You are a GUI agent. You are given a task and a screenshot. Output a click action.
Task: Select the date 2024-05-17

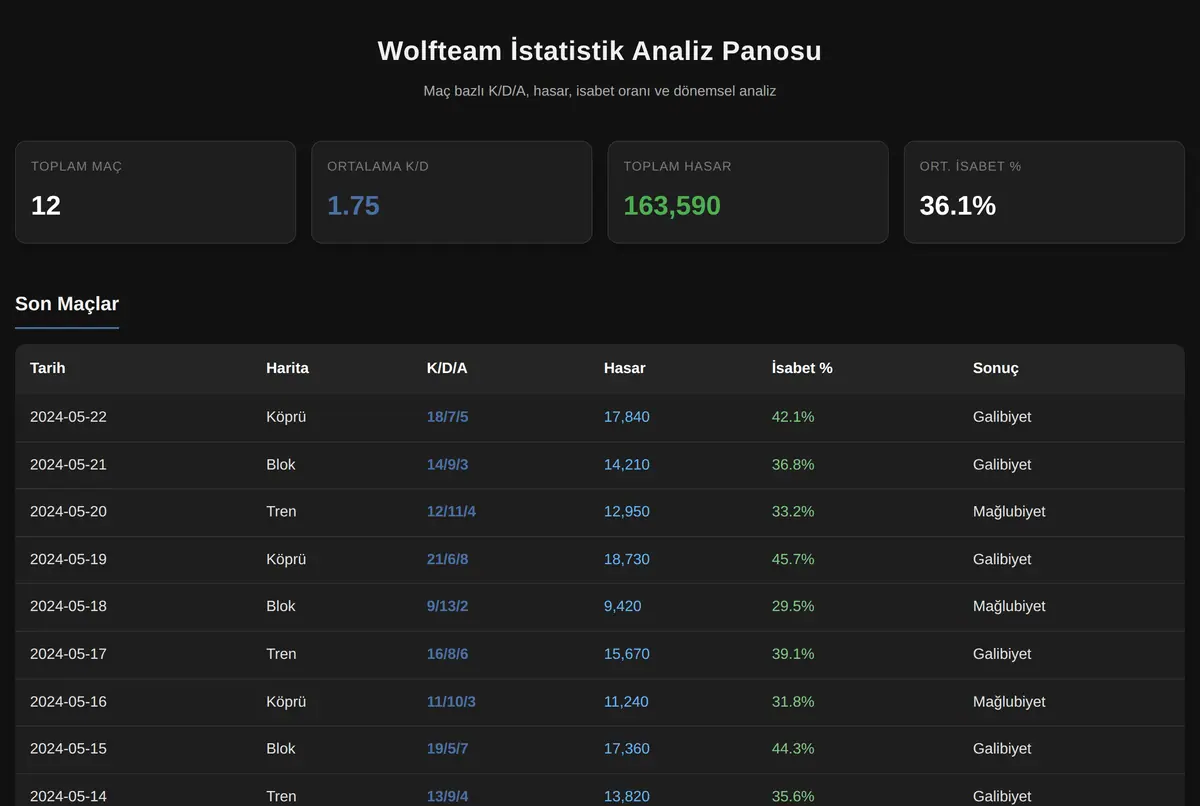[x=68, y=654]
